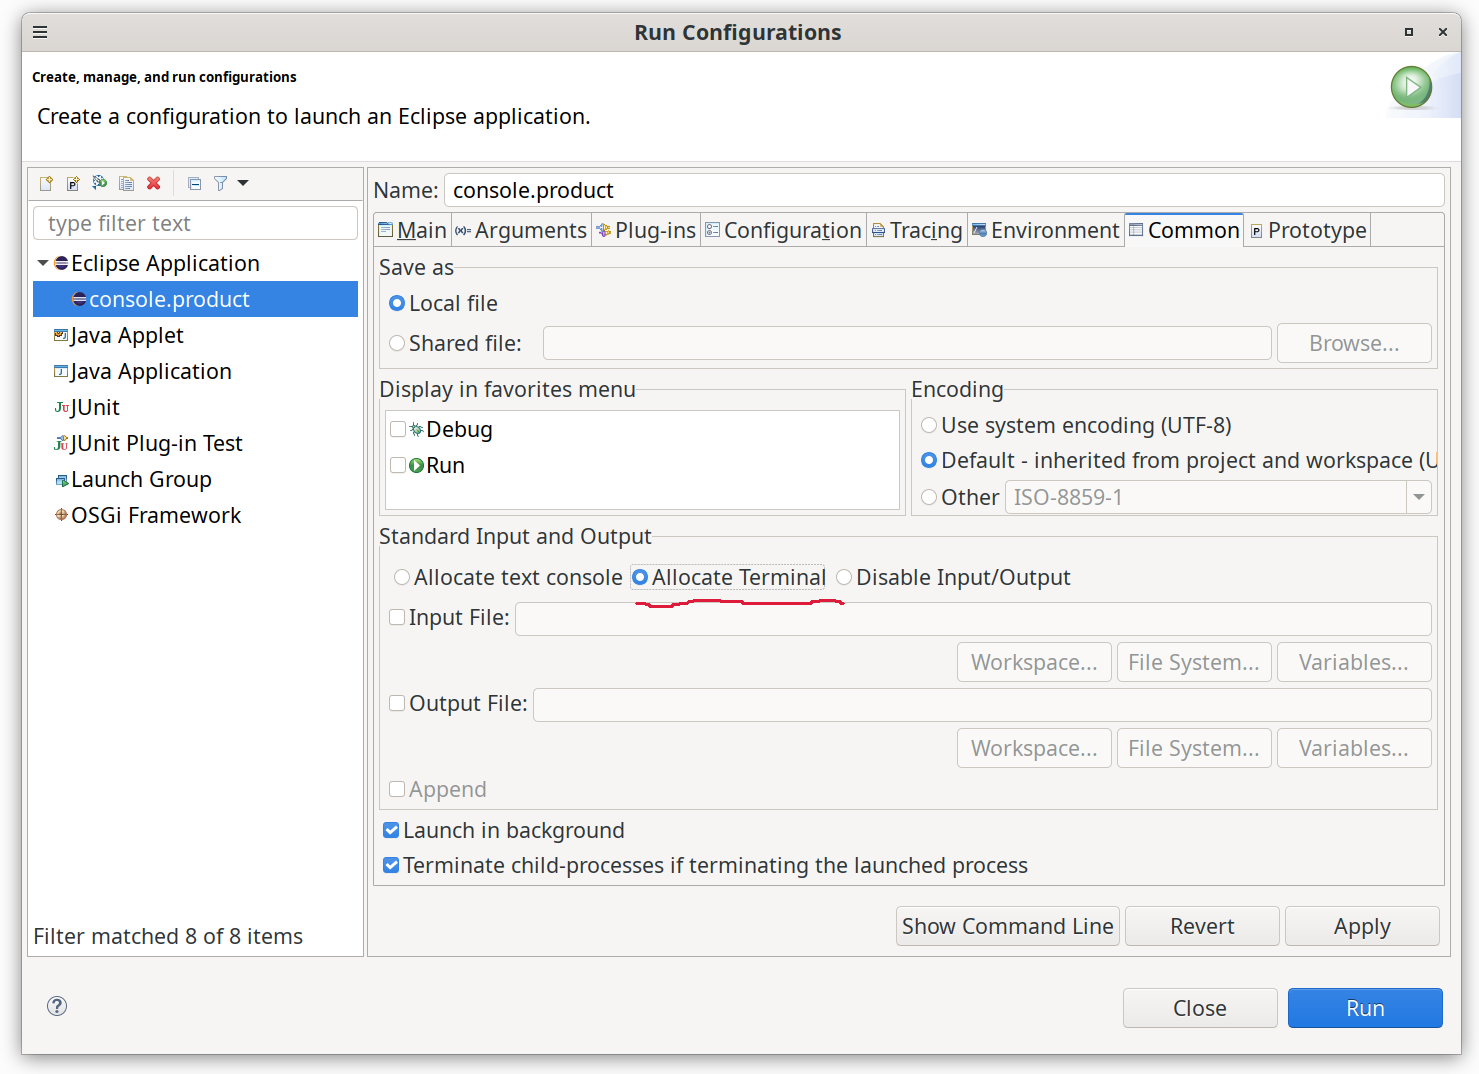1479x1074 pixels.
Task: Click the type filter text field
Action: [x=195, y=222]
